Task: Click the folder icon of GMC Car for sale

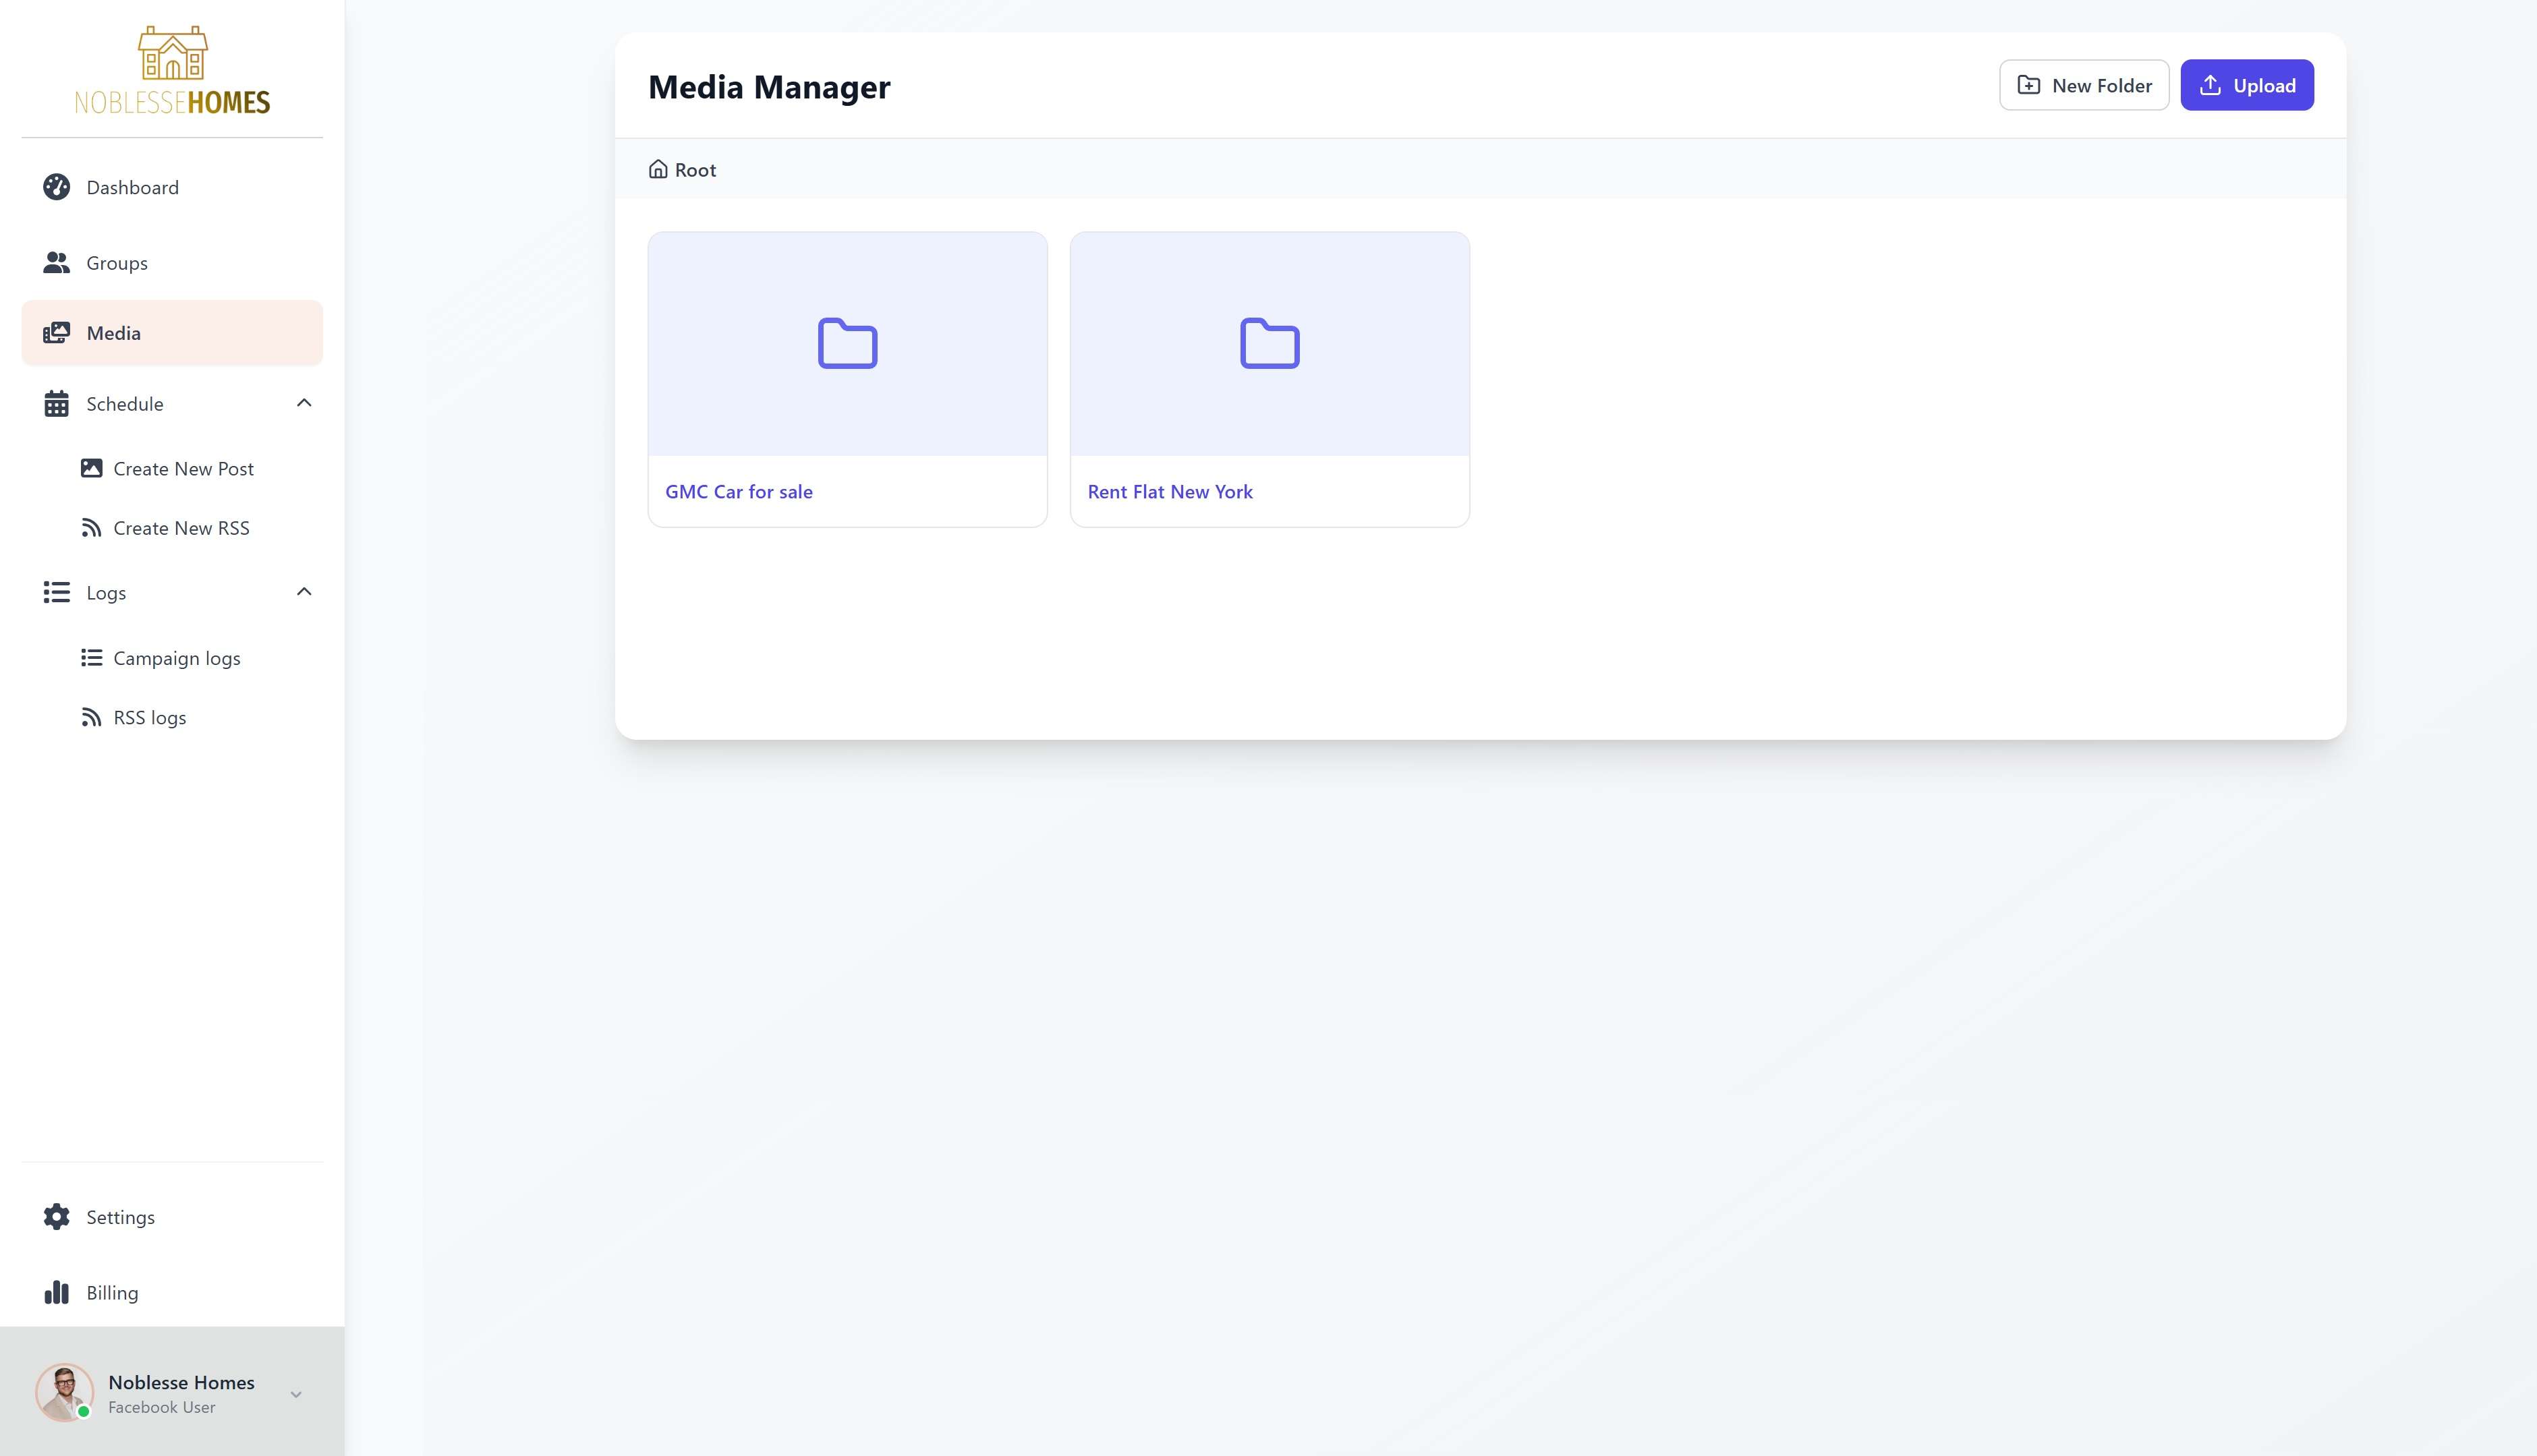Action: (848, 343)
